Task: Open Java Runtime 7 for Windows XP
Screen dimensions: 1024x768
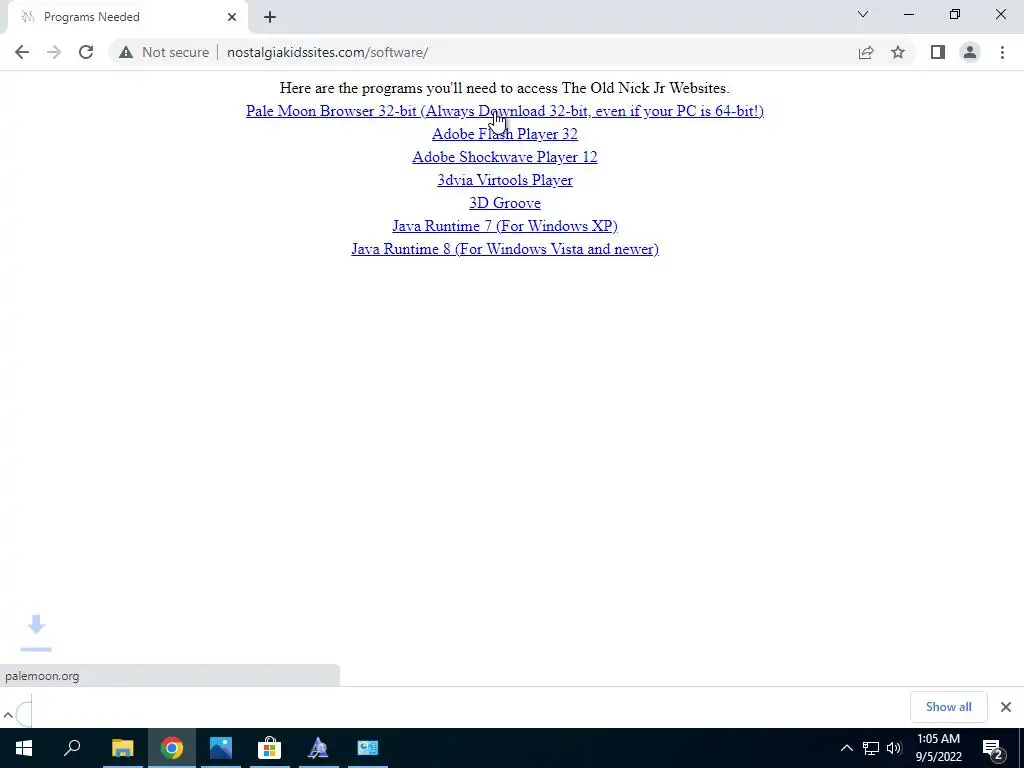Action: (505, 226)
